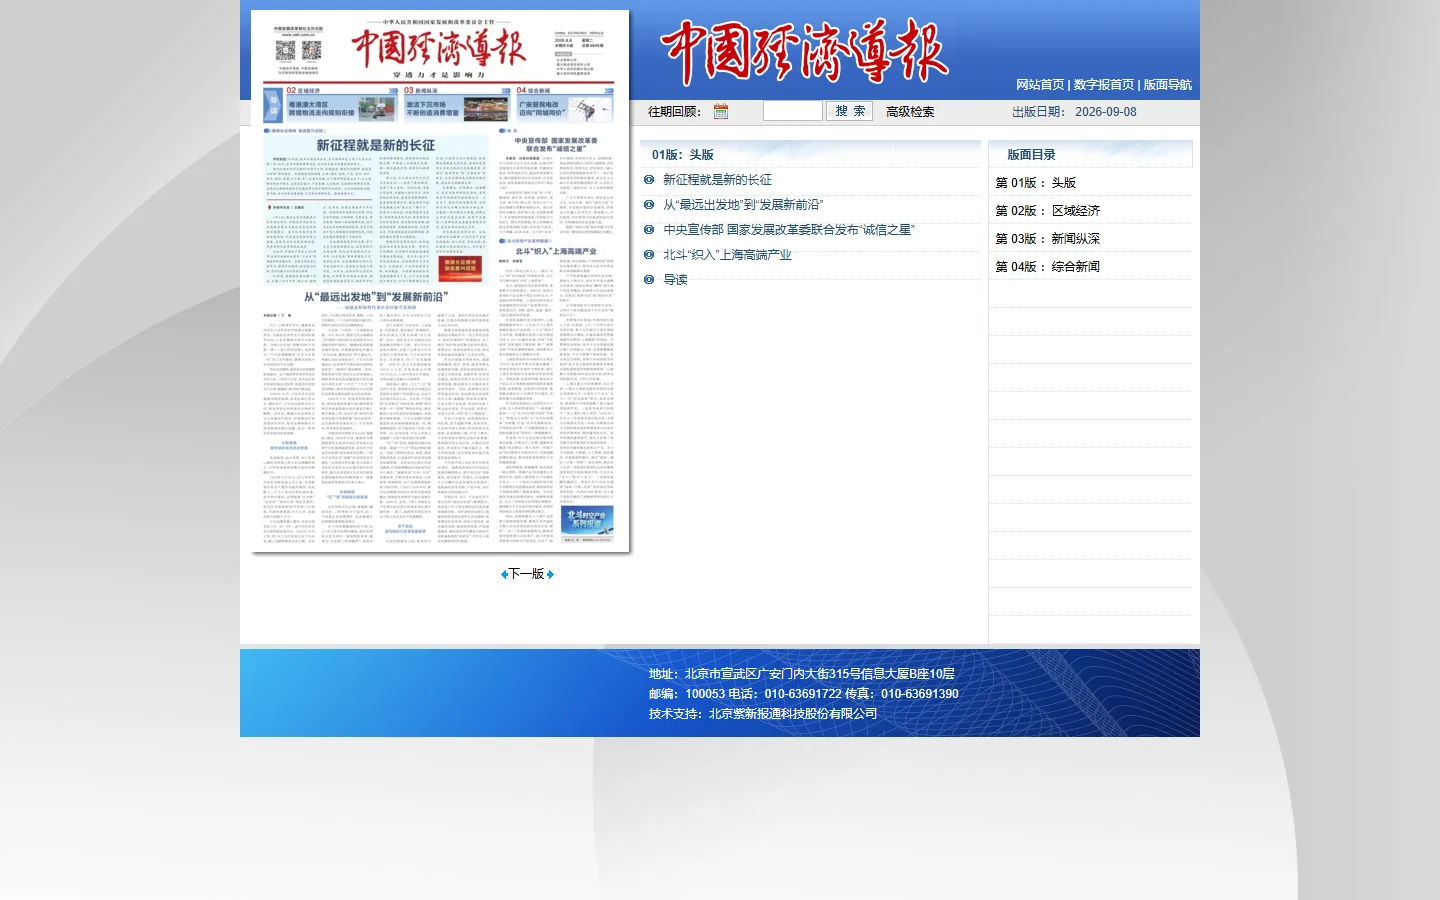1440x900 pixels.
Task: Open 高级检索 advanced search
Action: (910, 112)
